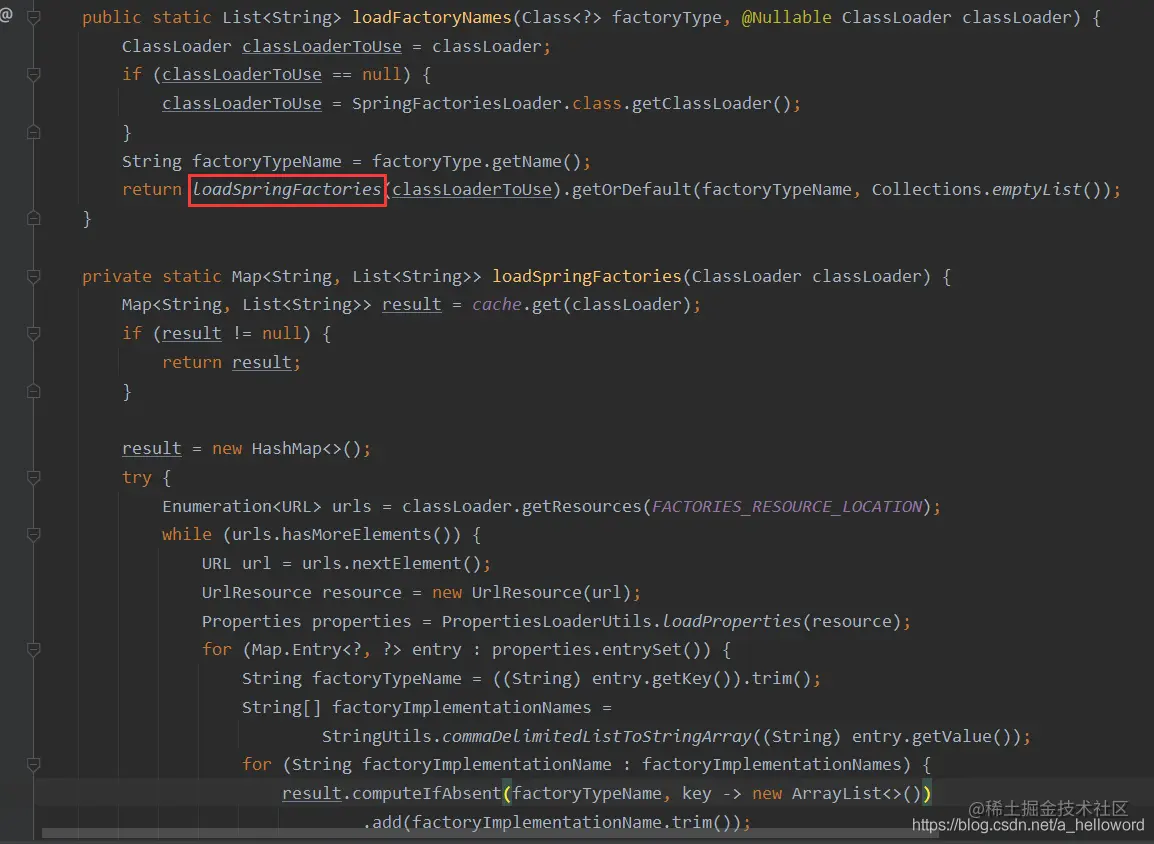Click the getClassLoader() call

(x=711, y=104)
